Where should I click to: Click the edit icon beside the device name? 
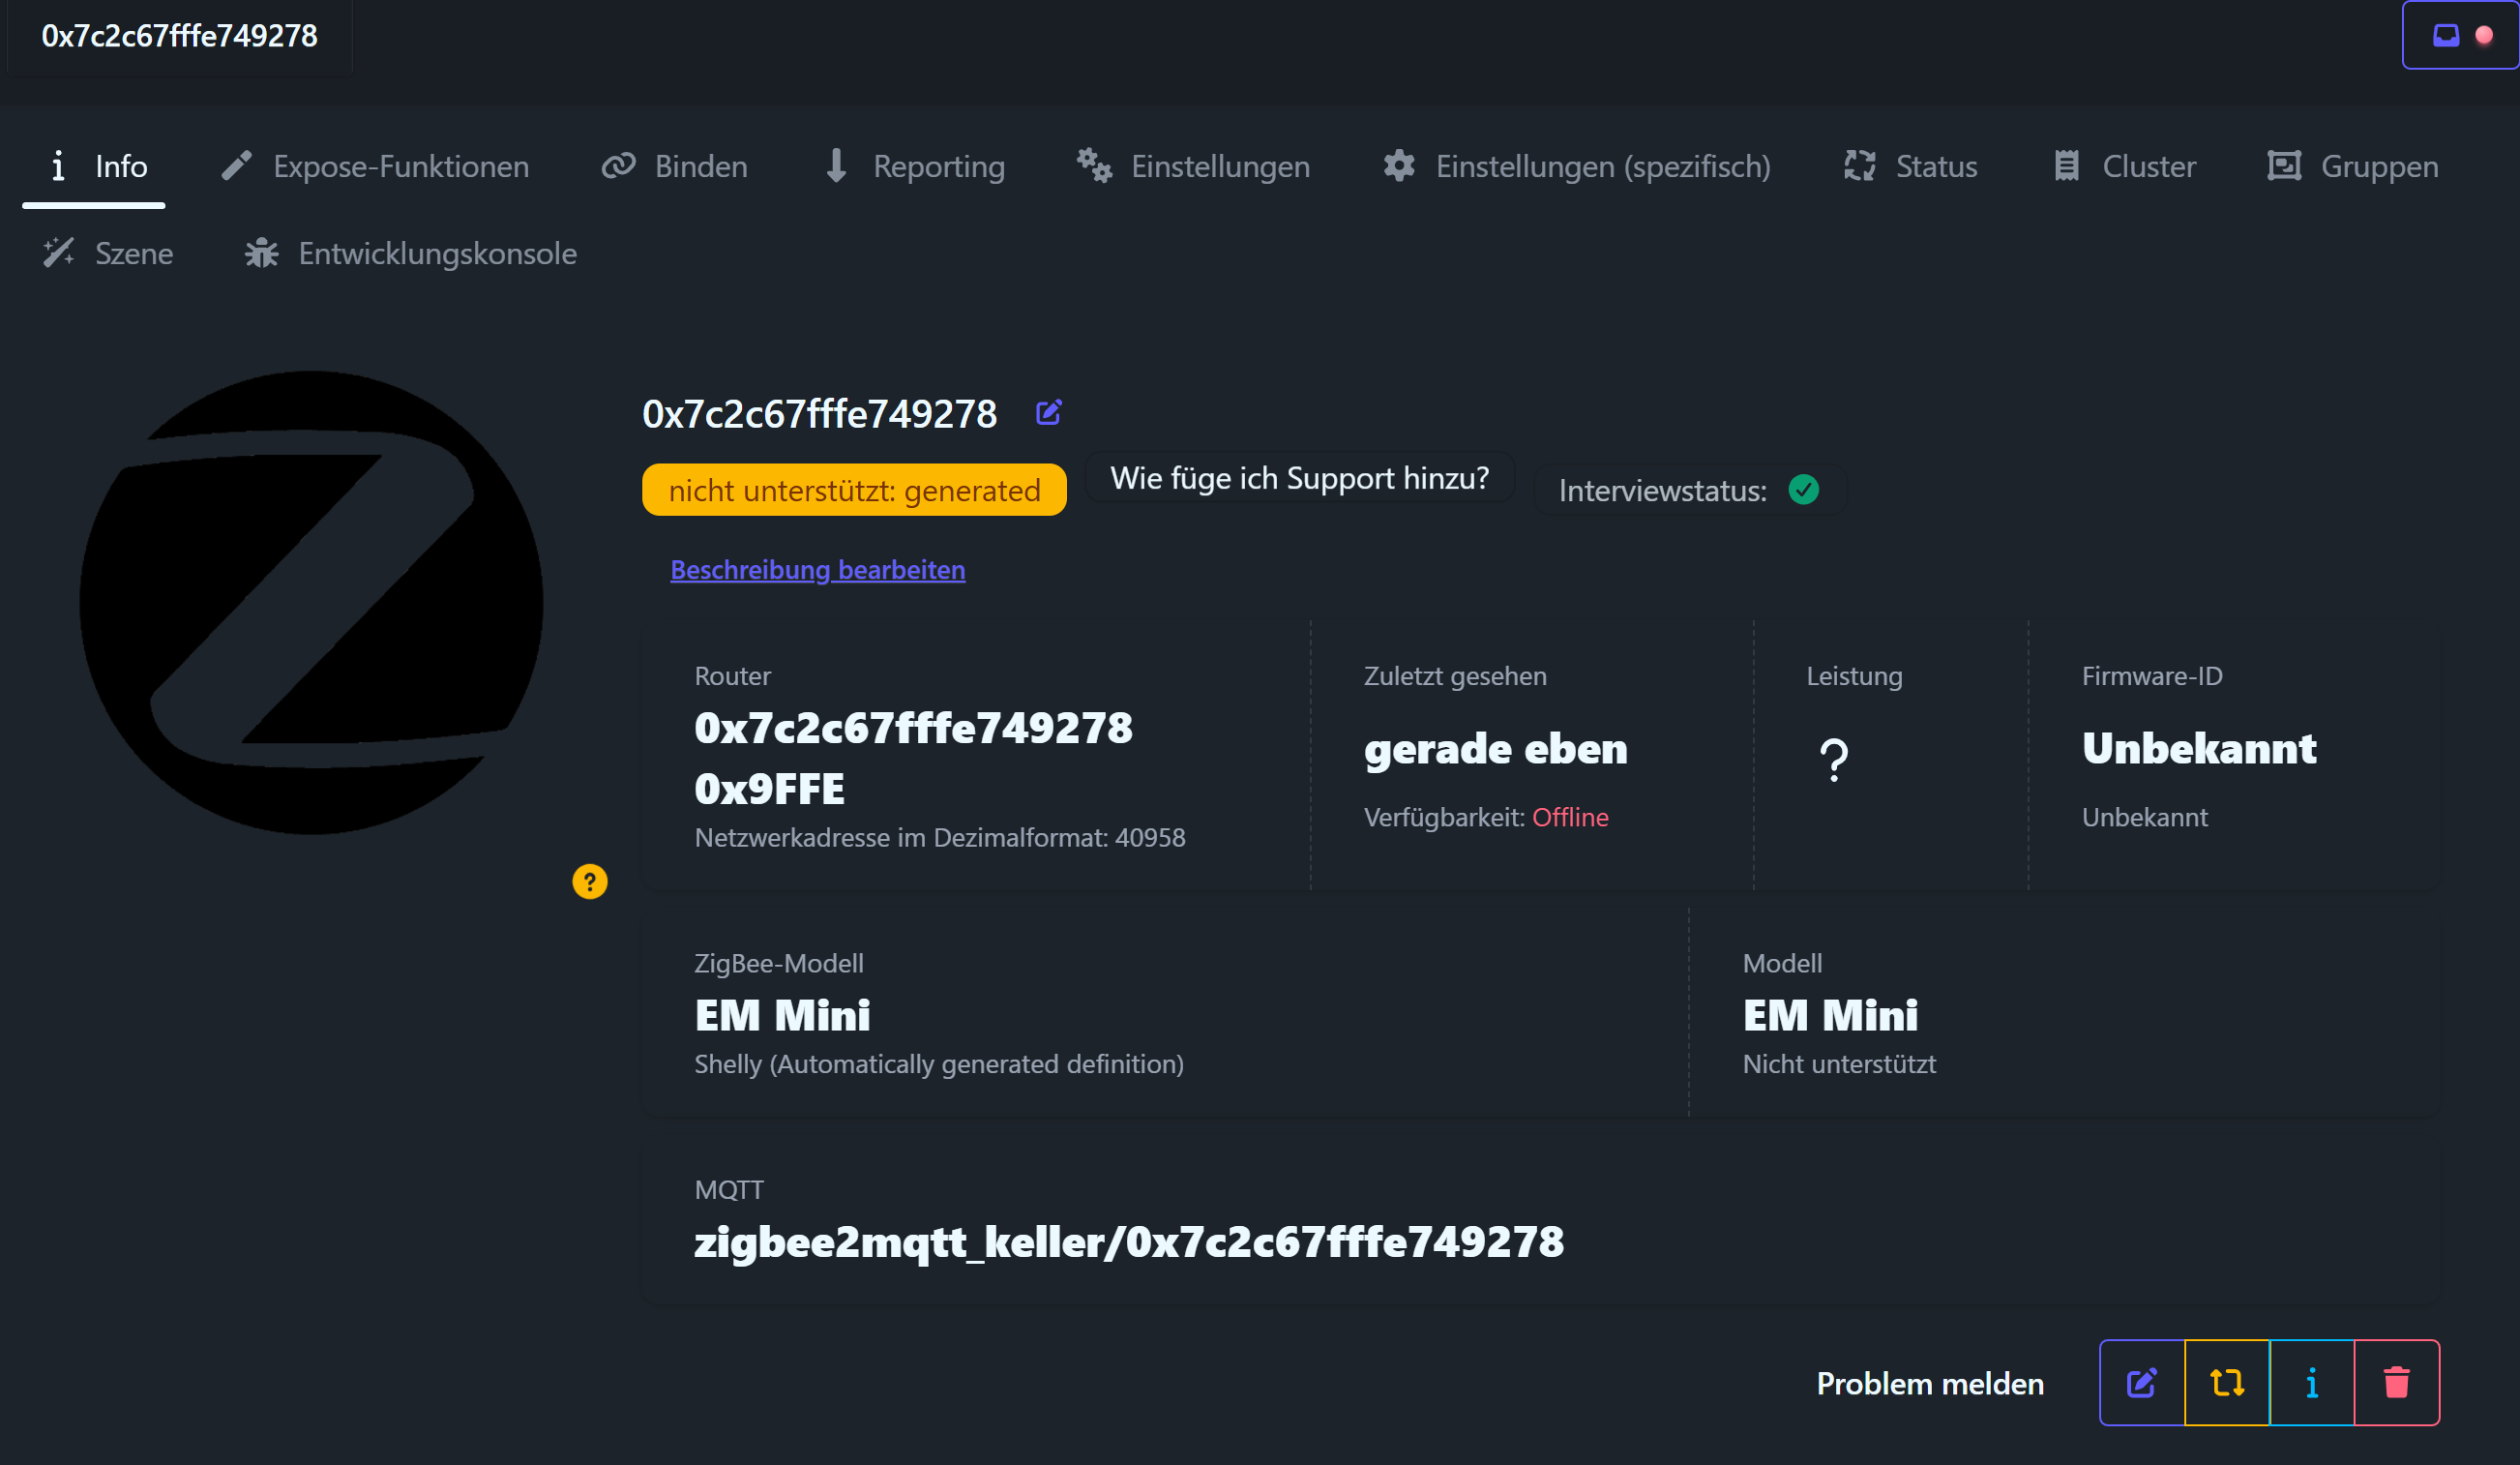[1048, 412]
